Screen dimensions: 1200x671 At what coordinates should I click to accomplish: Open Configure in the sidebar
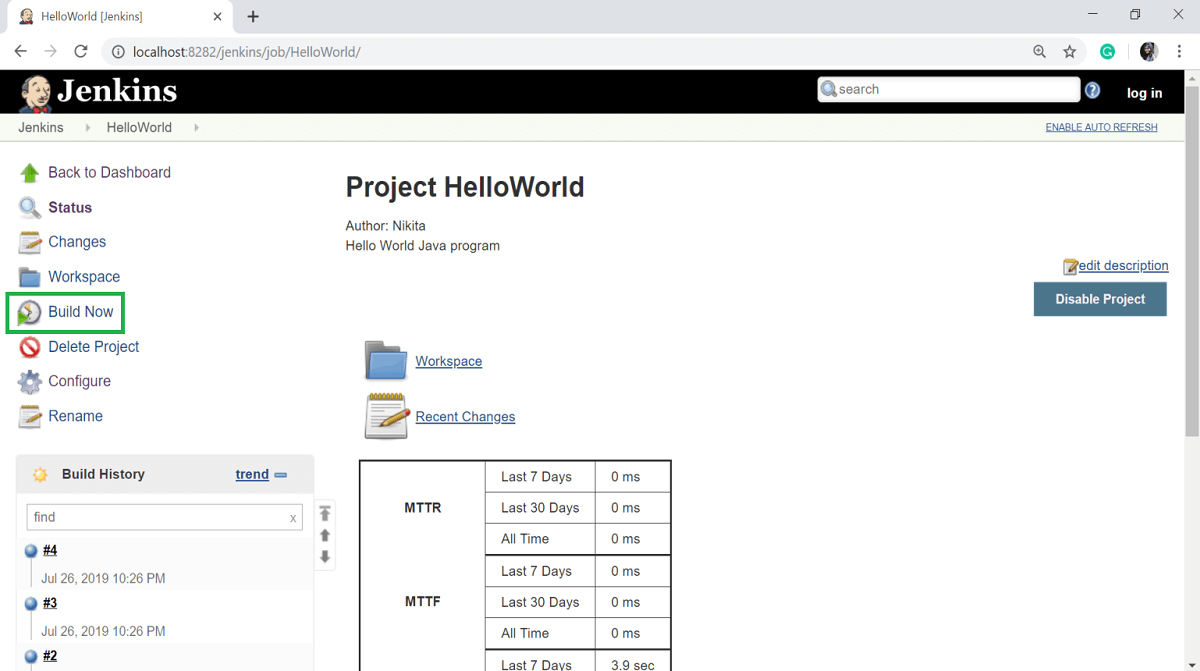(79, 381)
